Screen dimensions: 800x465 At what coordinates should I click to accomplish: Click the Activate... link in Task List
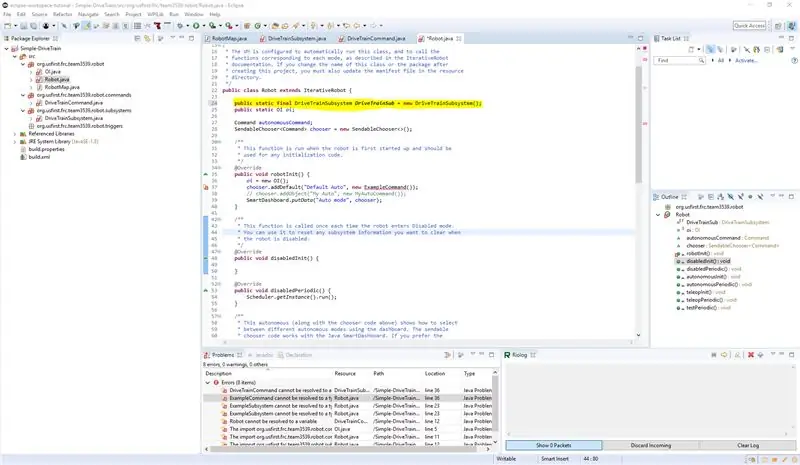[746, 60]
